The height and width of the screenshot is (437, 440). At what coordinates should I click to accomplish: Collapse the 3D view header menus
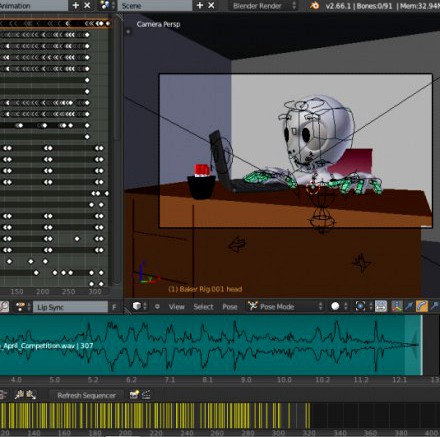coord(157,306)
